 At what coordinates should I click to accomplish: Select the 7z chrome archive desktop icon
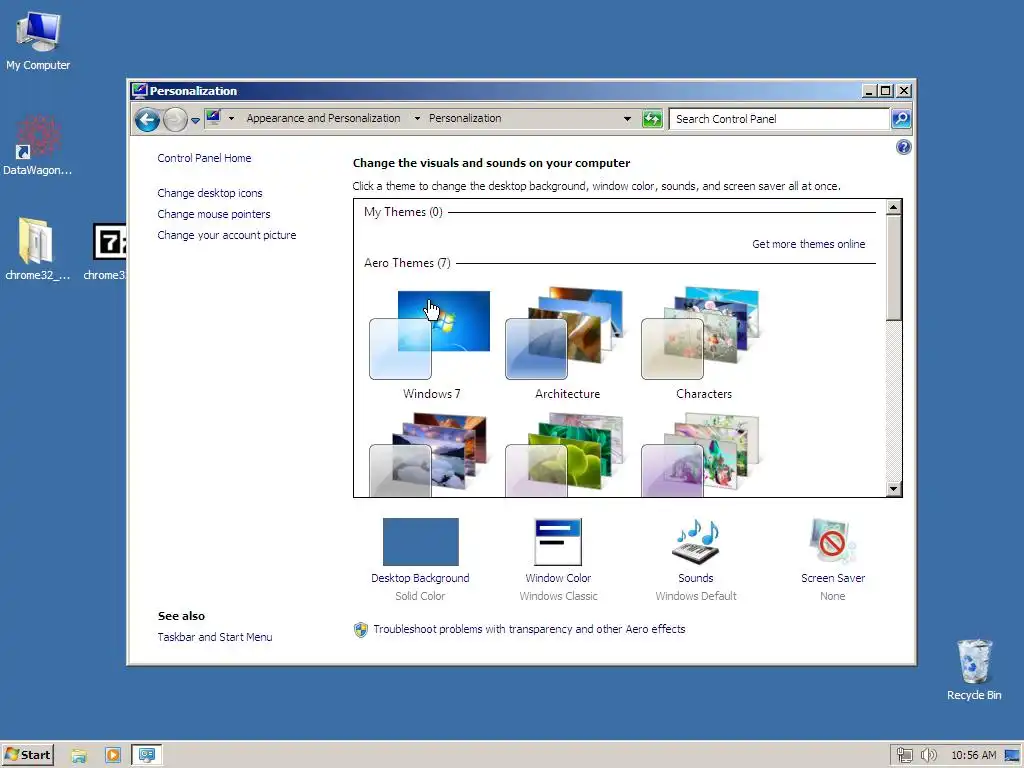[x=106, y=252]
